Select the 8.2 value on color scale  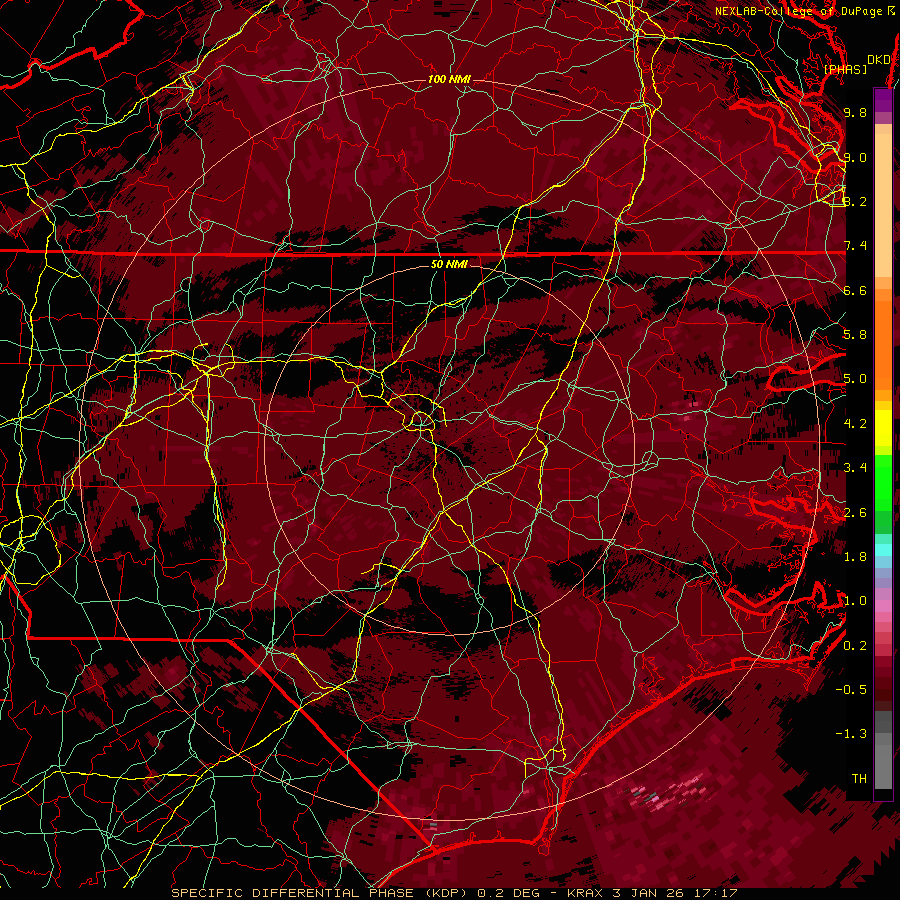tap(855, 201)
